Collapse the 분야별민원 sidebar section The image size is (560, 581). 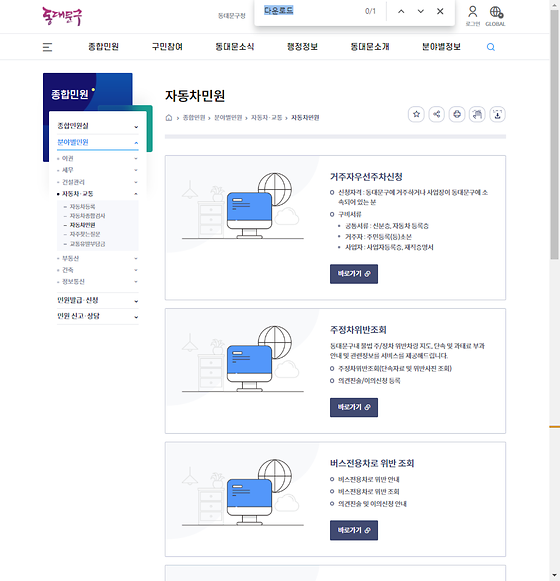(x=98, y=142)
